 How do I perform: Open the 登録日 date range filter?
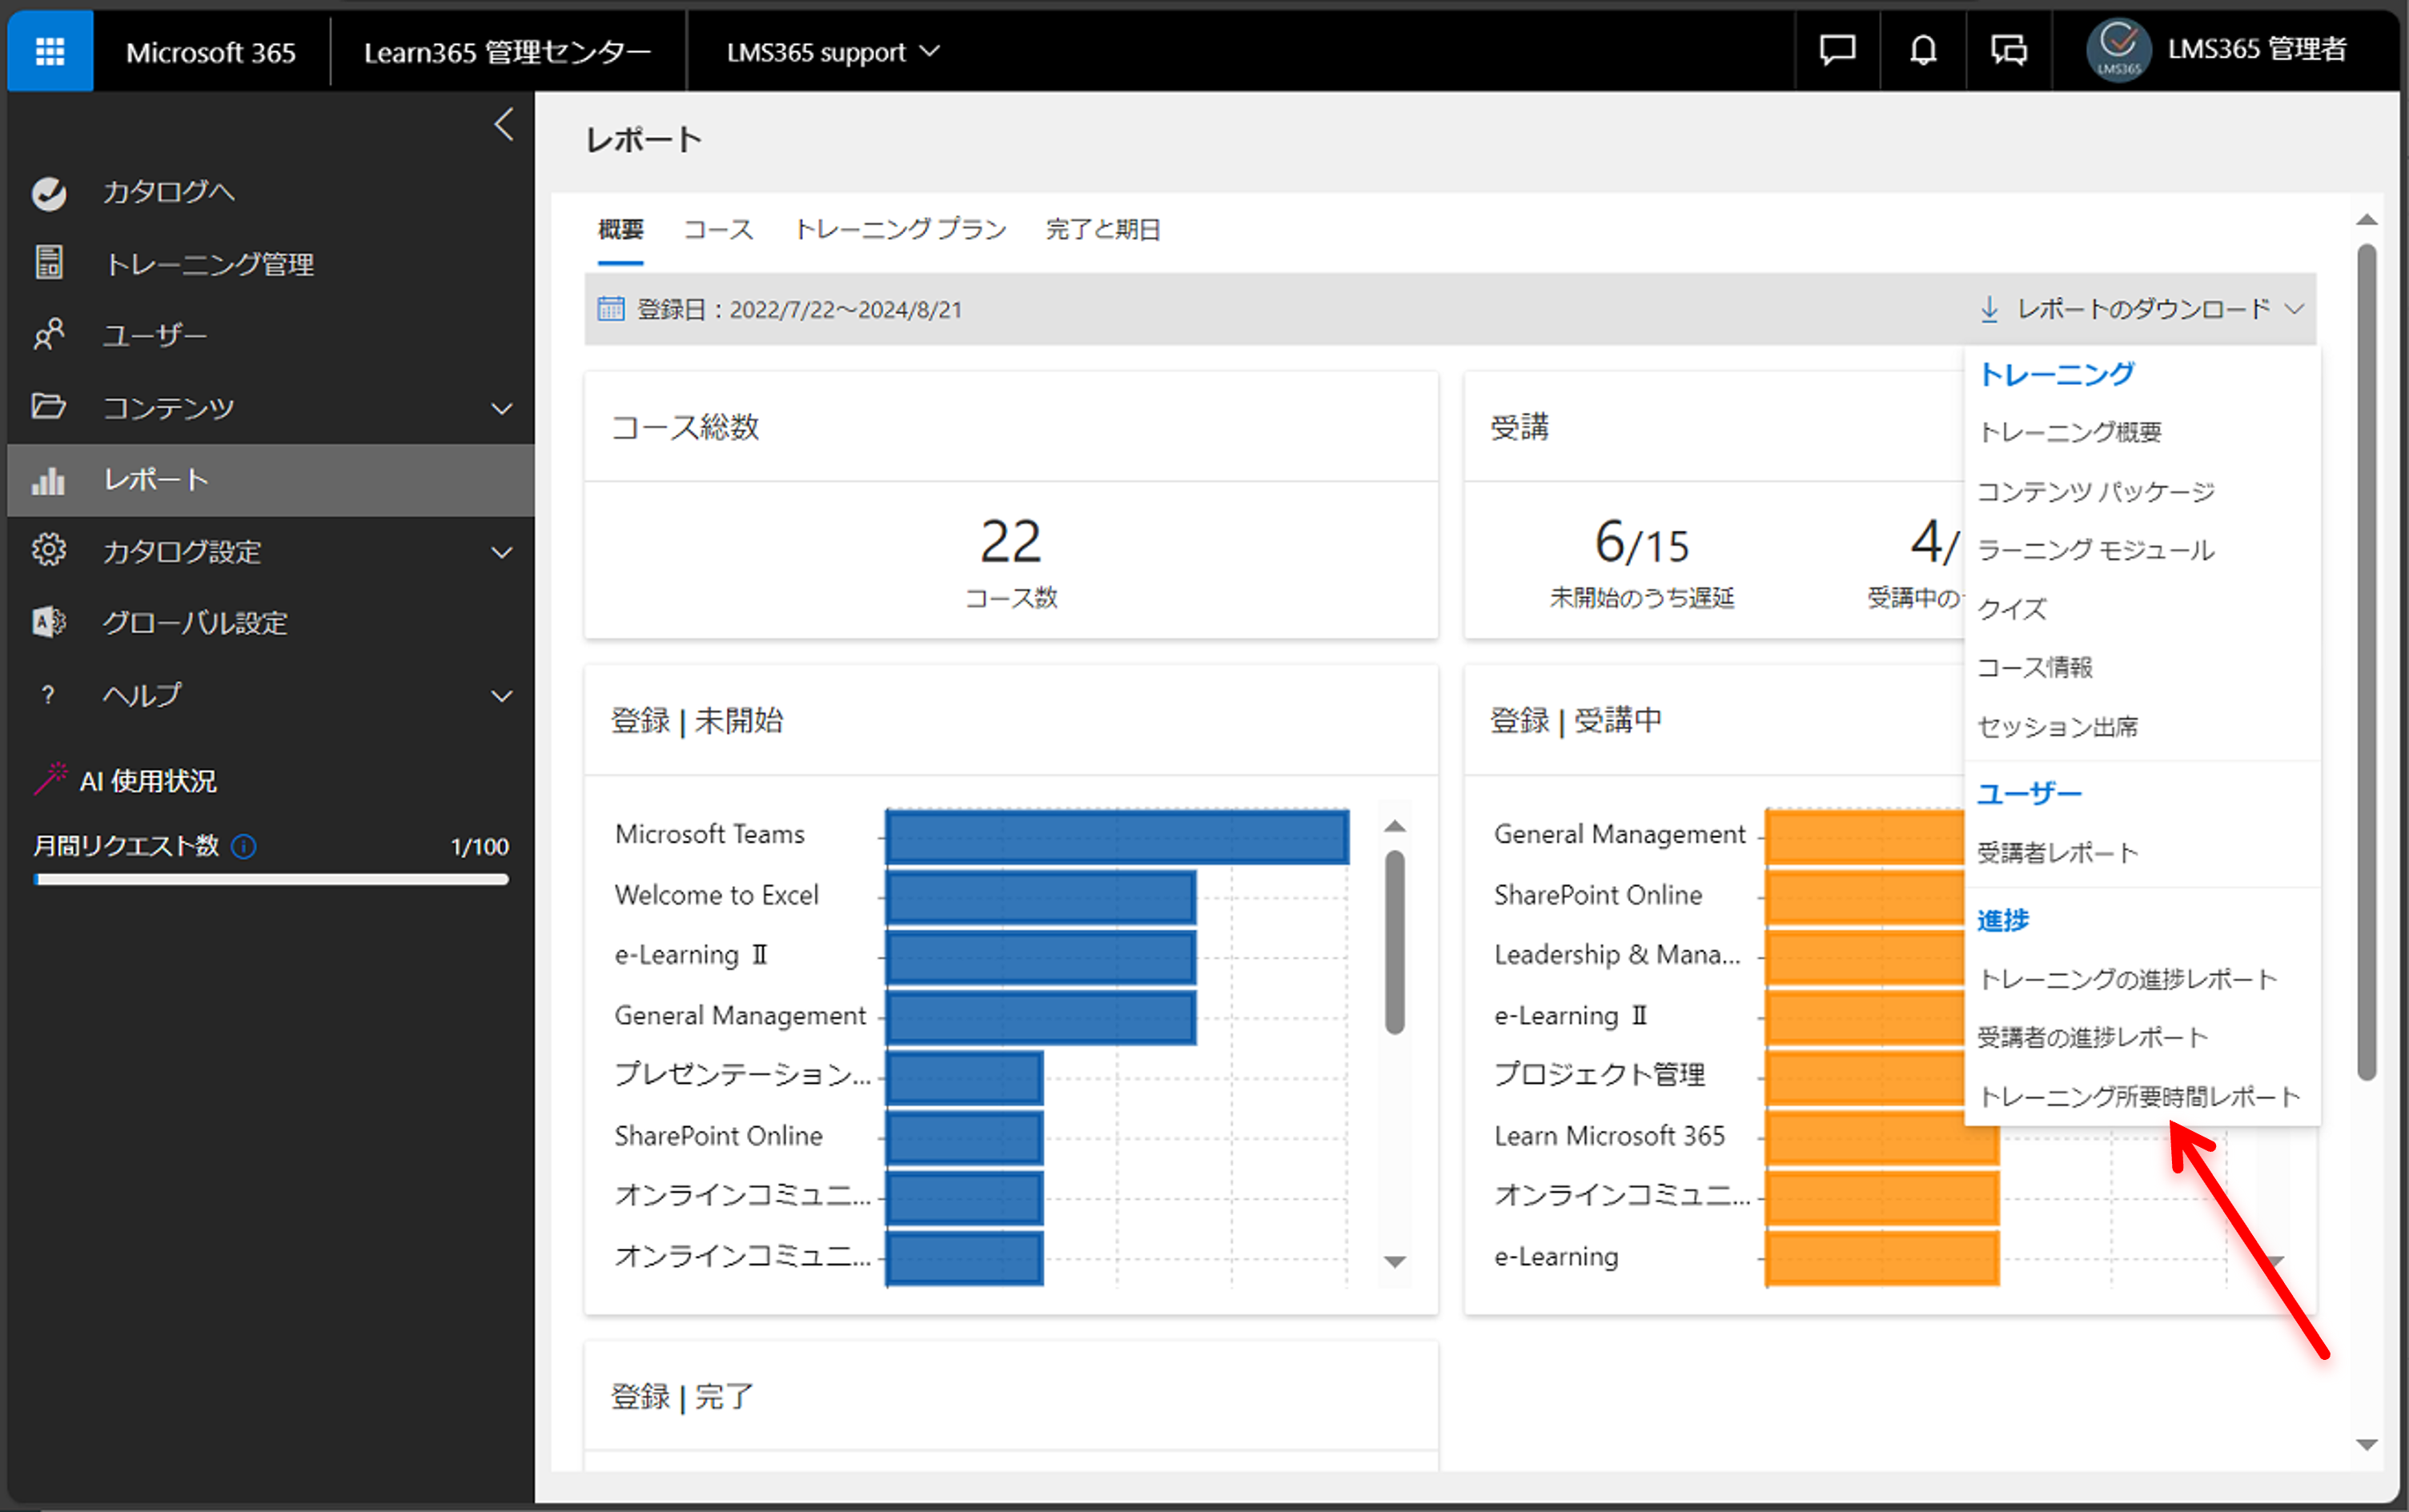tap(780, 309)
